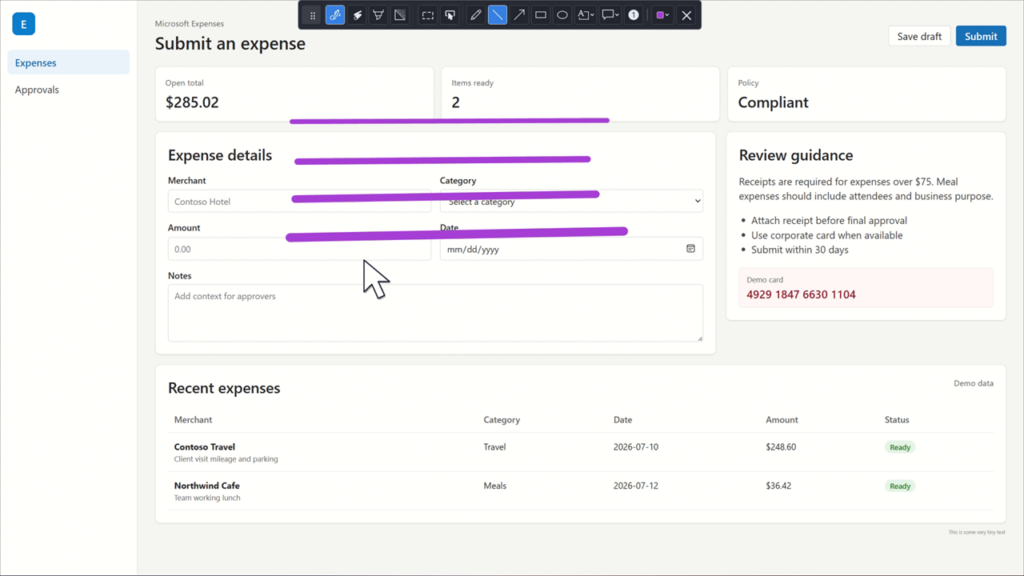
Task: Open the text tool dropdown
Action: click(585, 15)
